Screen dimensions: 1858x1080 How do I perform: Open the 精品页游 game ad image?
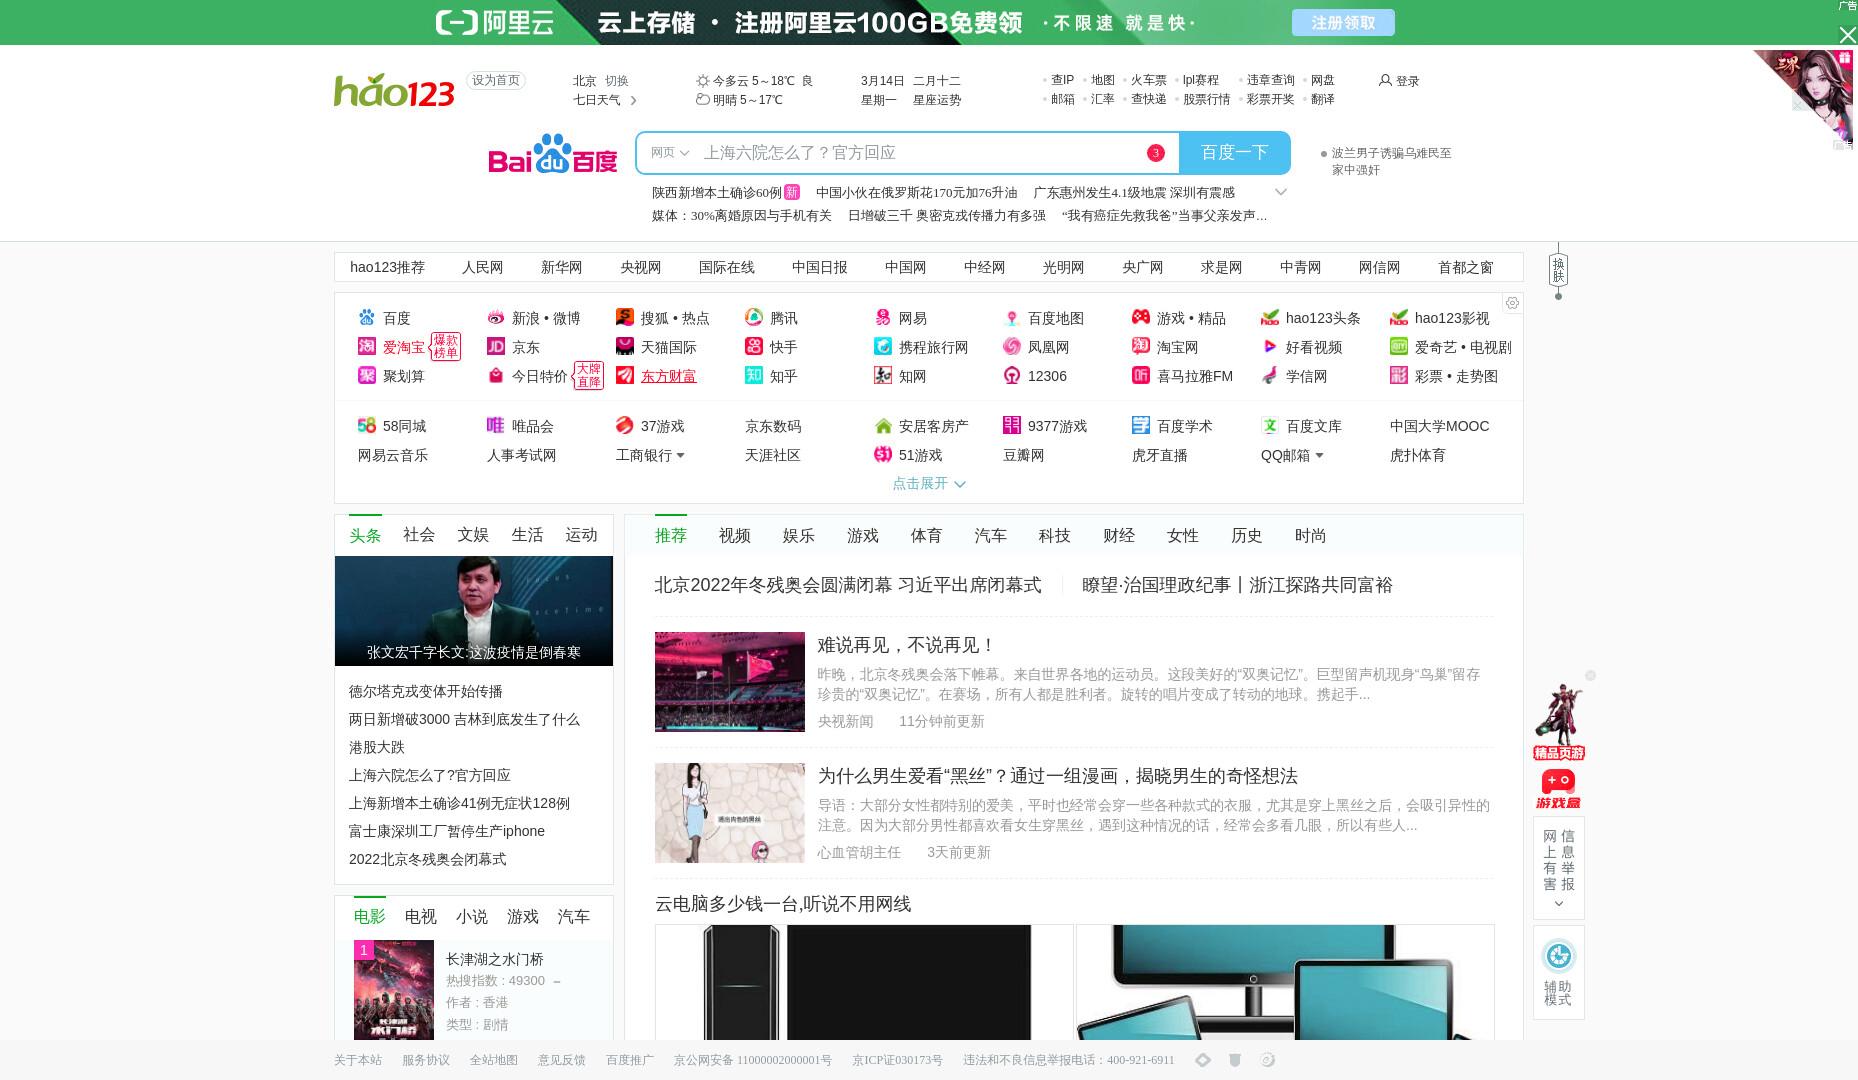pyautogui.click(x=1558, y=722)
